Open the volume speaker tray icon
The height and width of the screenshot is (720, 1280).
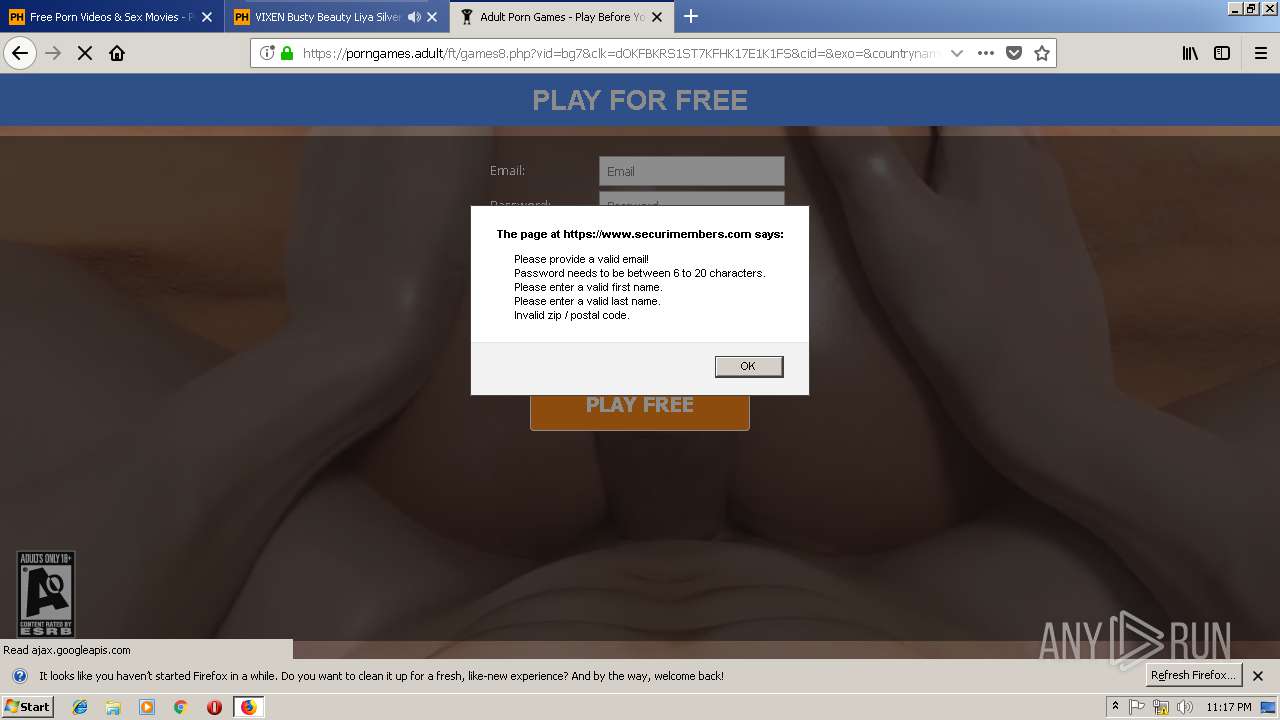click(1185, 707)
